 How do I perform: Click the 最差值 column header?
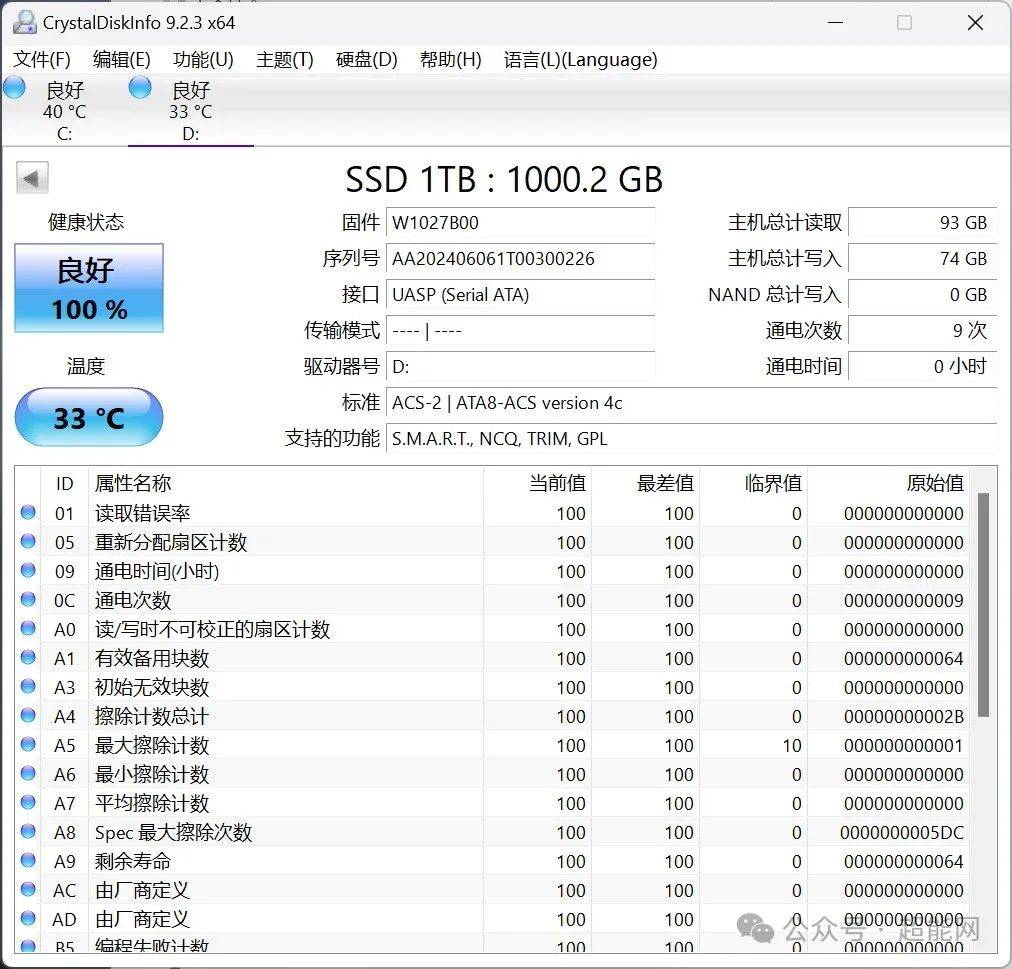point(645,483)
